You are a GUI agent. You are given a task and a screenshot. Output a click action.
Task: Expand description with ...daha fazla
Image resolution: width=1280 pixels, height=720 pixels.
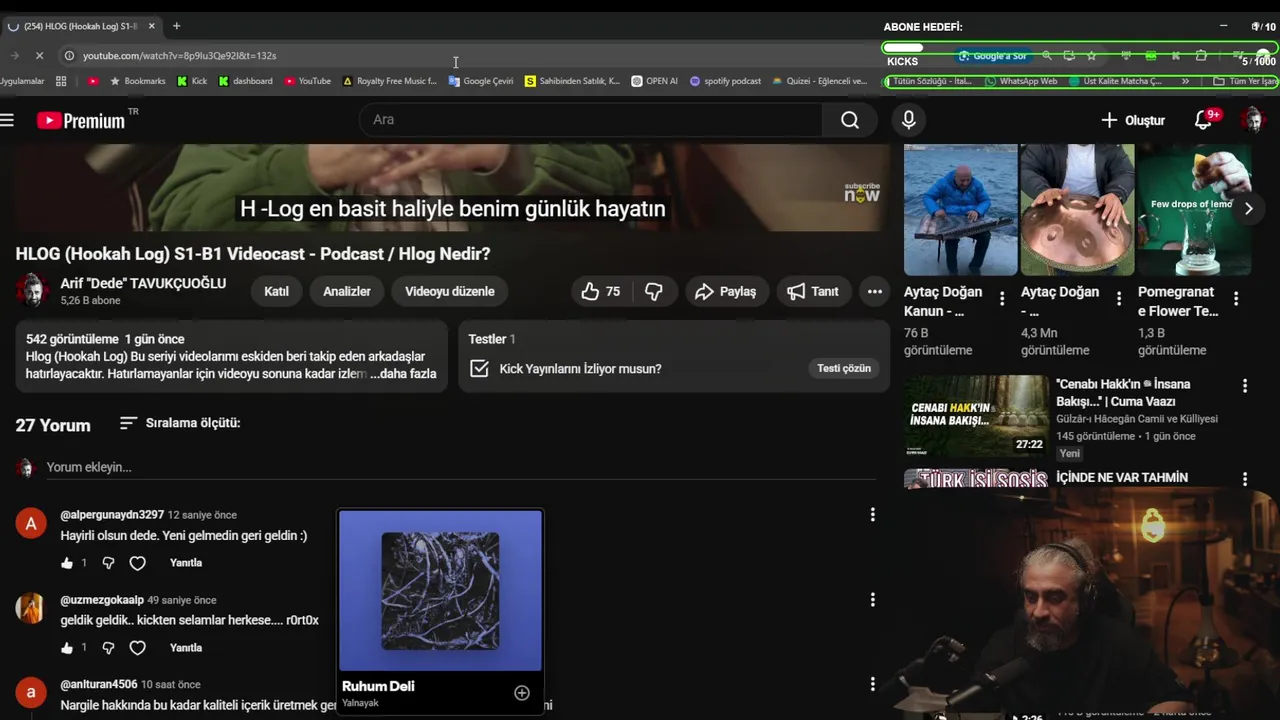pos(404,373)
